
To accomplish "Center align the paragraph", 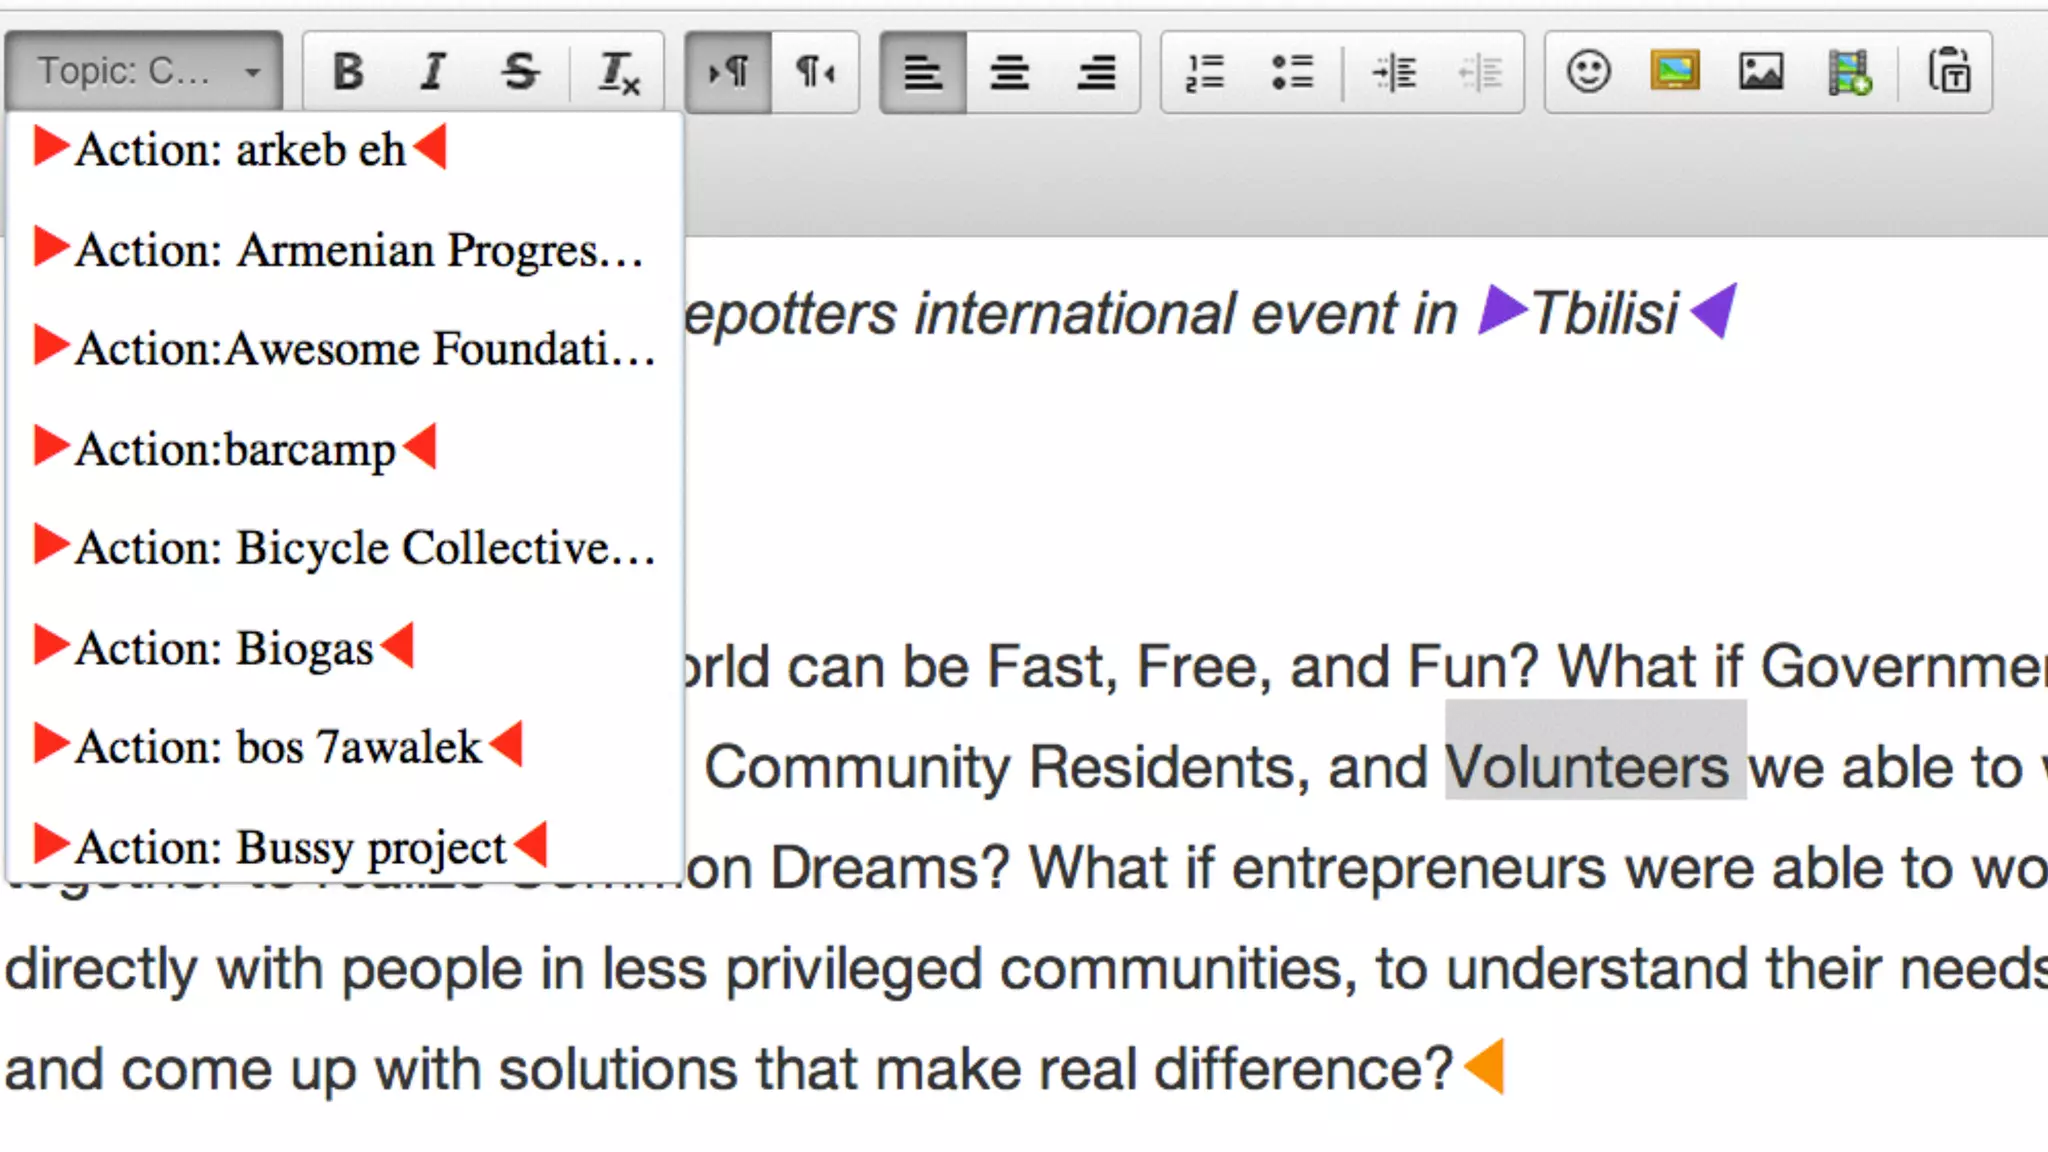I will tap(1009, 72).
